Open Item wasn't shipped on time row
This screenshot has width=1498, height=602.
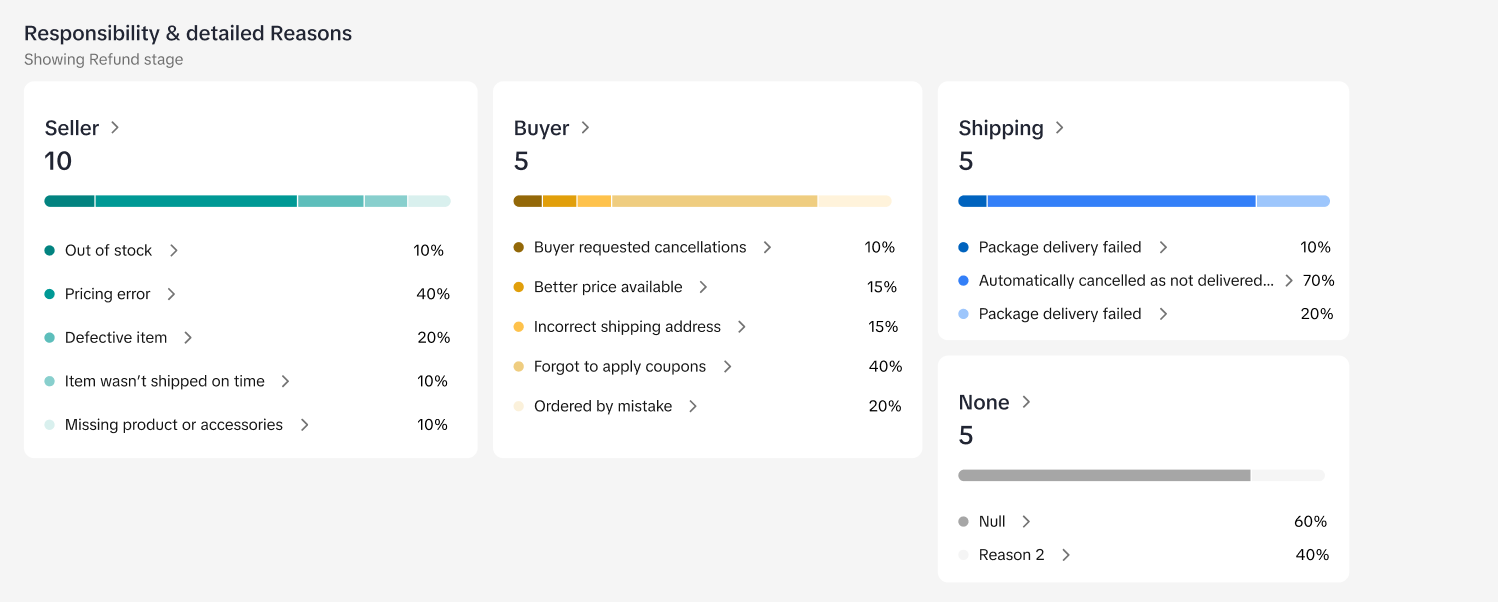pos(165,381)
